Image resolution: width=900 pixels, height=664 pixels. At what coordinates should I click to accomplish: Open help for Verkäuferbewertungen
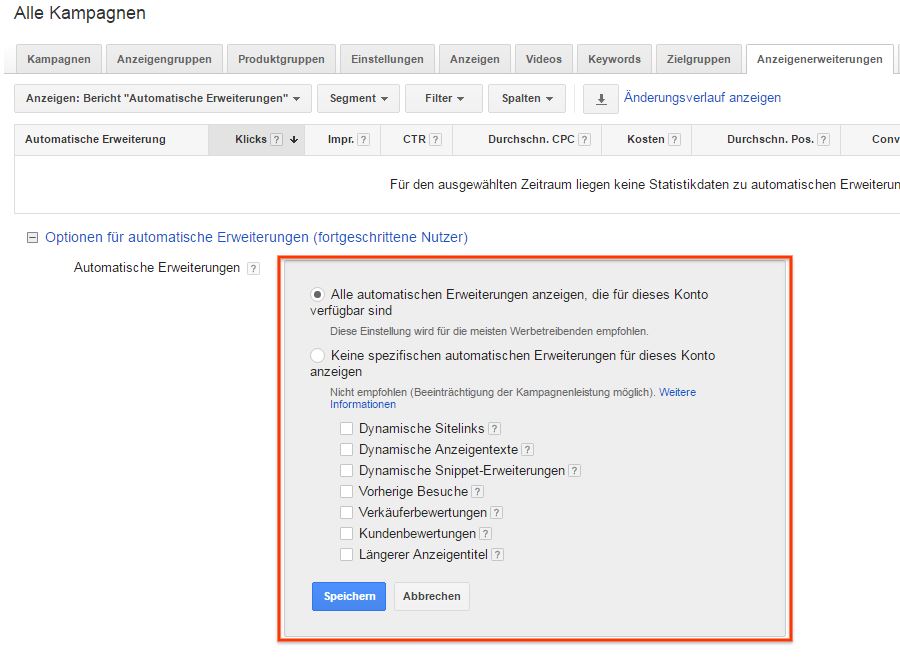pos(496,513)
